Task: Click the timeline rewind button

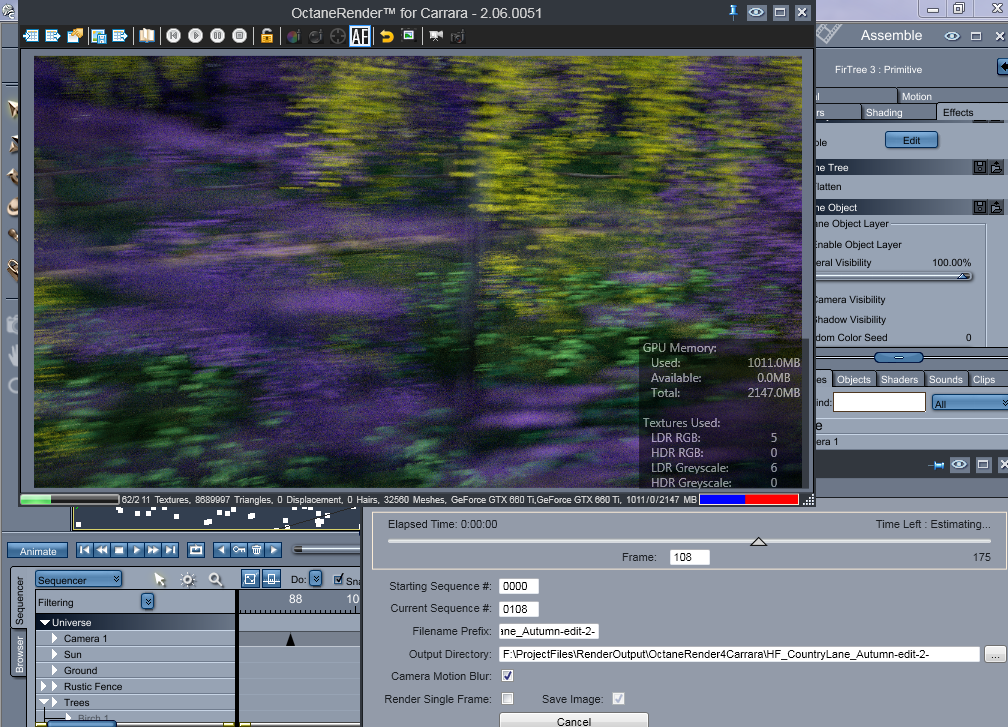Action: (x=102, y=550)
